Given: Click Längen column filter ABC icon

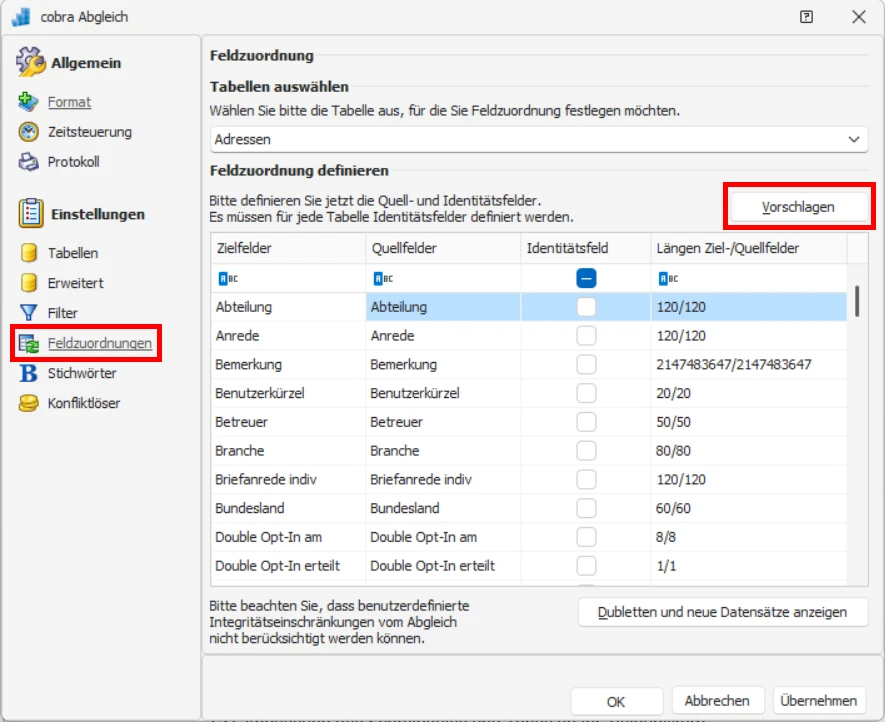Looking at the screenshot, I should 668,278.
